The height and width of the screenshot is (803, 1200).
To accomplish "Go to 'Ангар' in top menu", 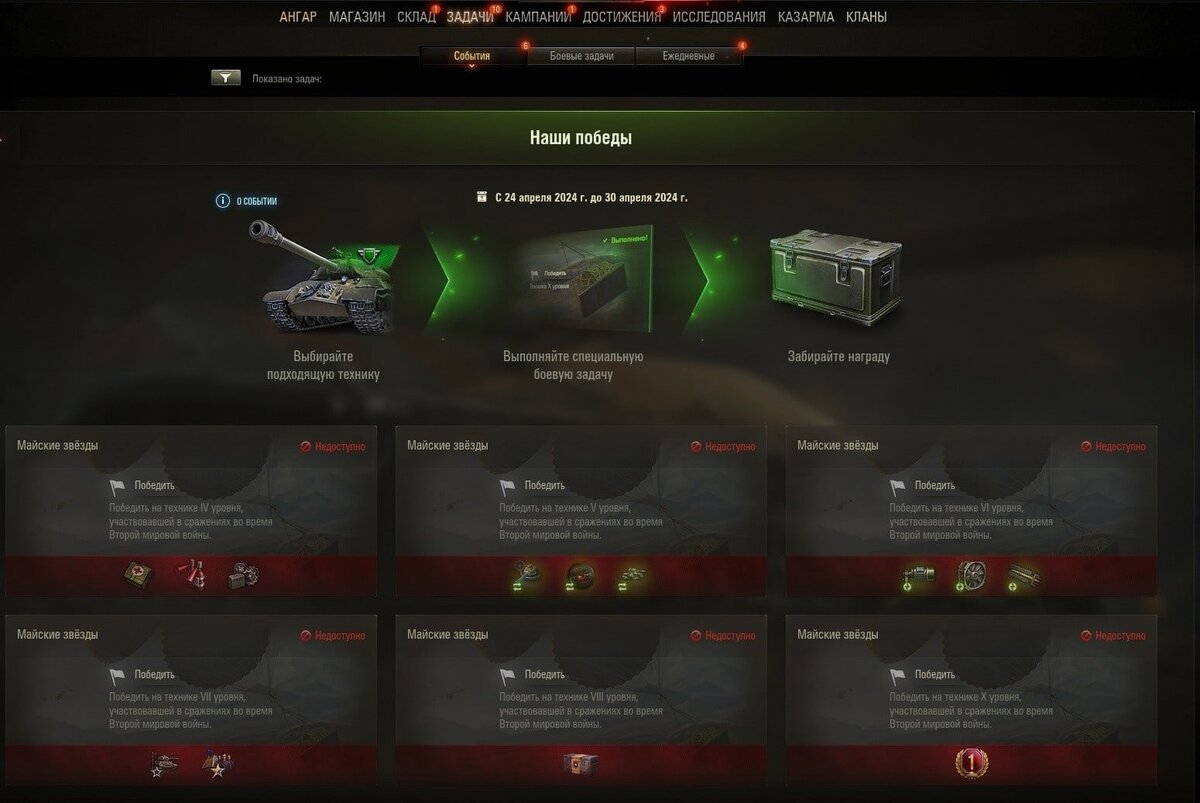I will click(298, 17).
